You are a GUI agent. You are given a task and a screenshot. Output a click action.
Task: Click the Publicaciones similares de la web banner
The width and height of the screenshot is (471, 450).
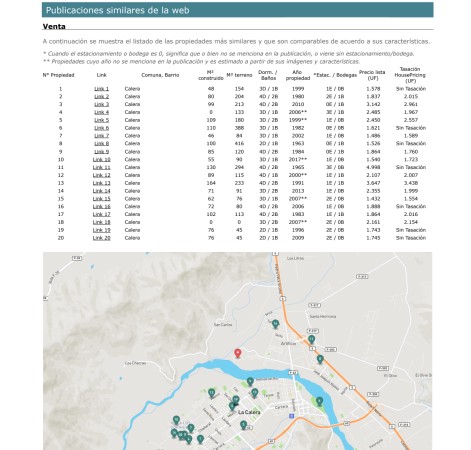(x=238, y=10)
